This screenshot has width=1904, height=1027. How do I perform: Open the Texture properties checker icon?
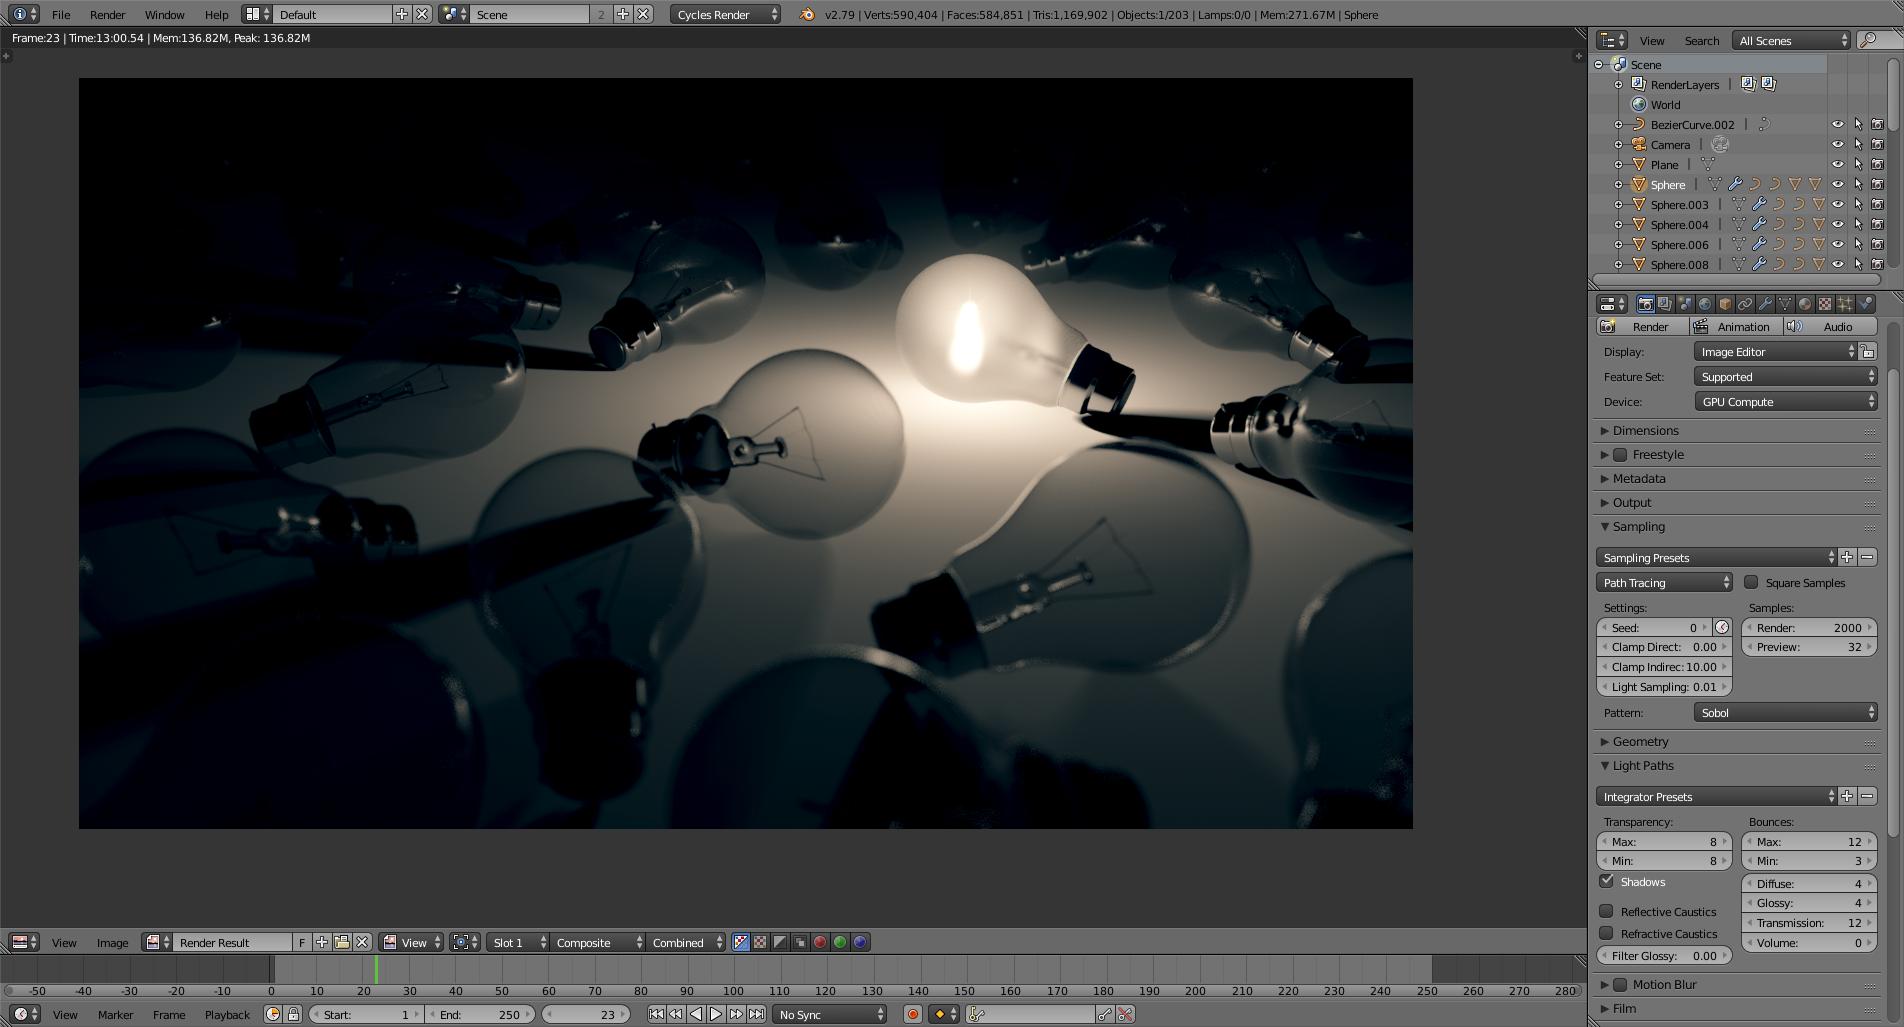point(1825,304)
